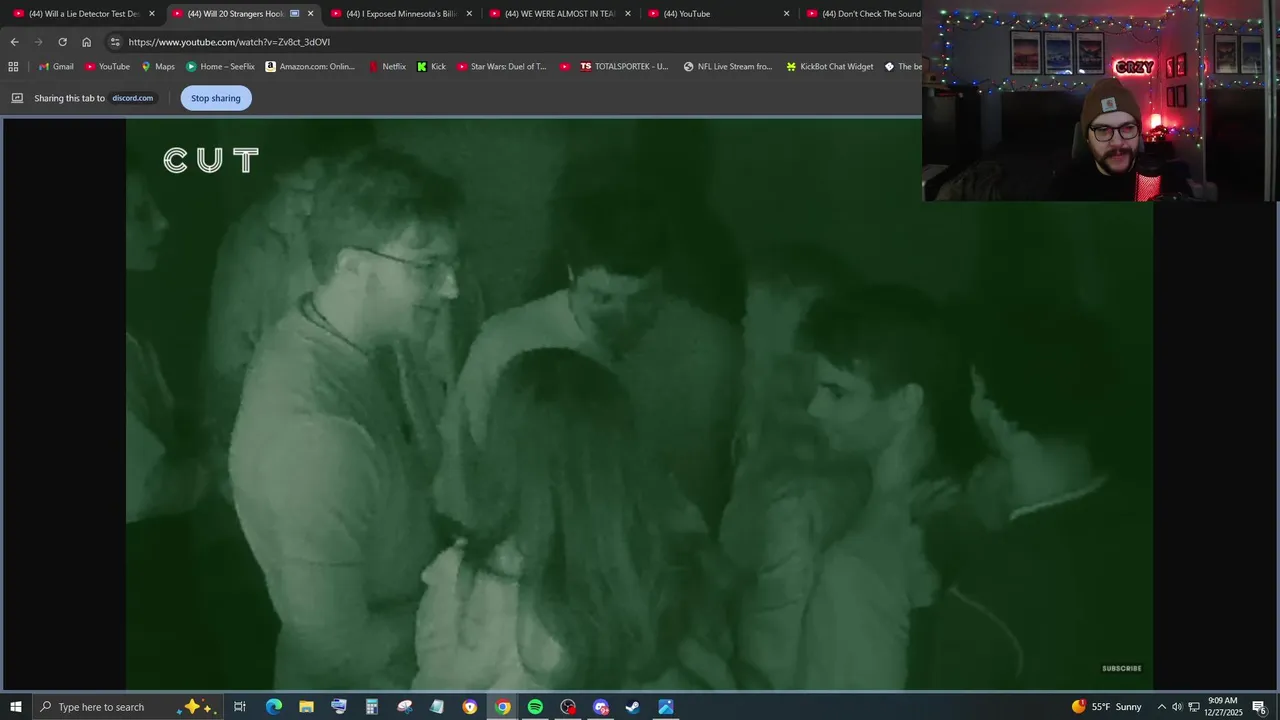Click the screen-share icon beside 'Sharing this tab to'
This screenshot has width=1280, height=720.
click(17, 98)
